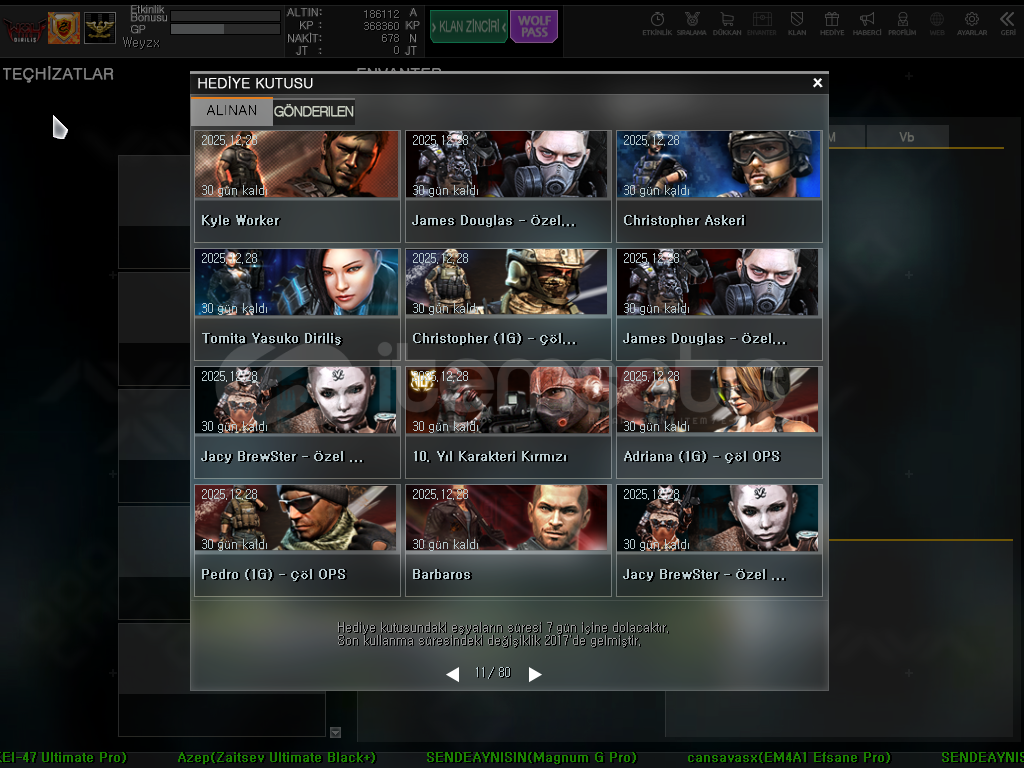This screenshot has height=768, width=1024.
Task: Click cansavasx(EM4A1 Efsane Pro) ticker text
Action: (x=789, y=758)
